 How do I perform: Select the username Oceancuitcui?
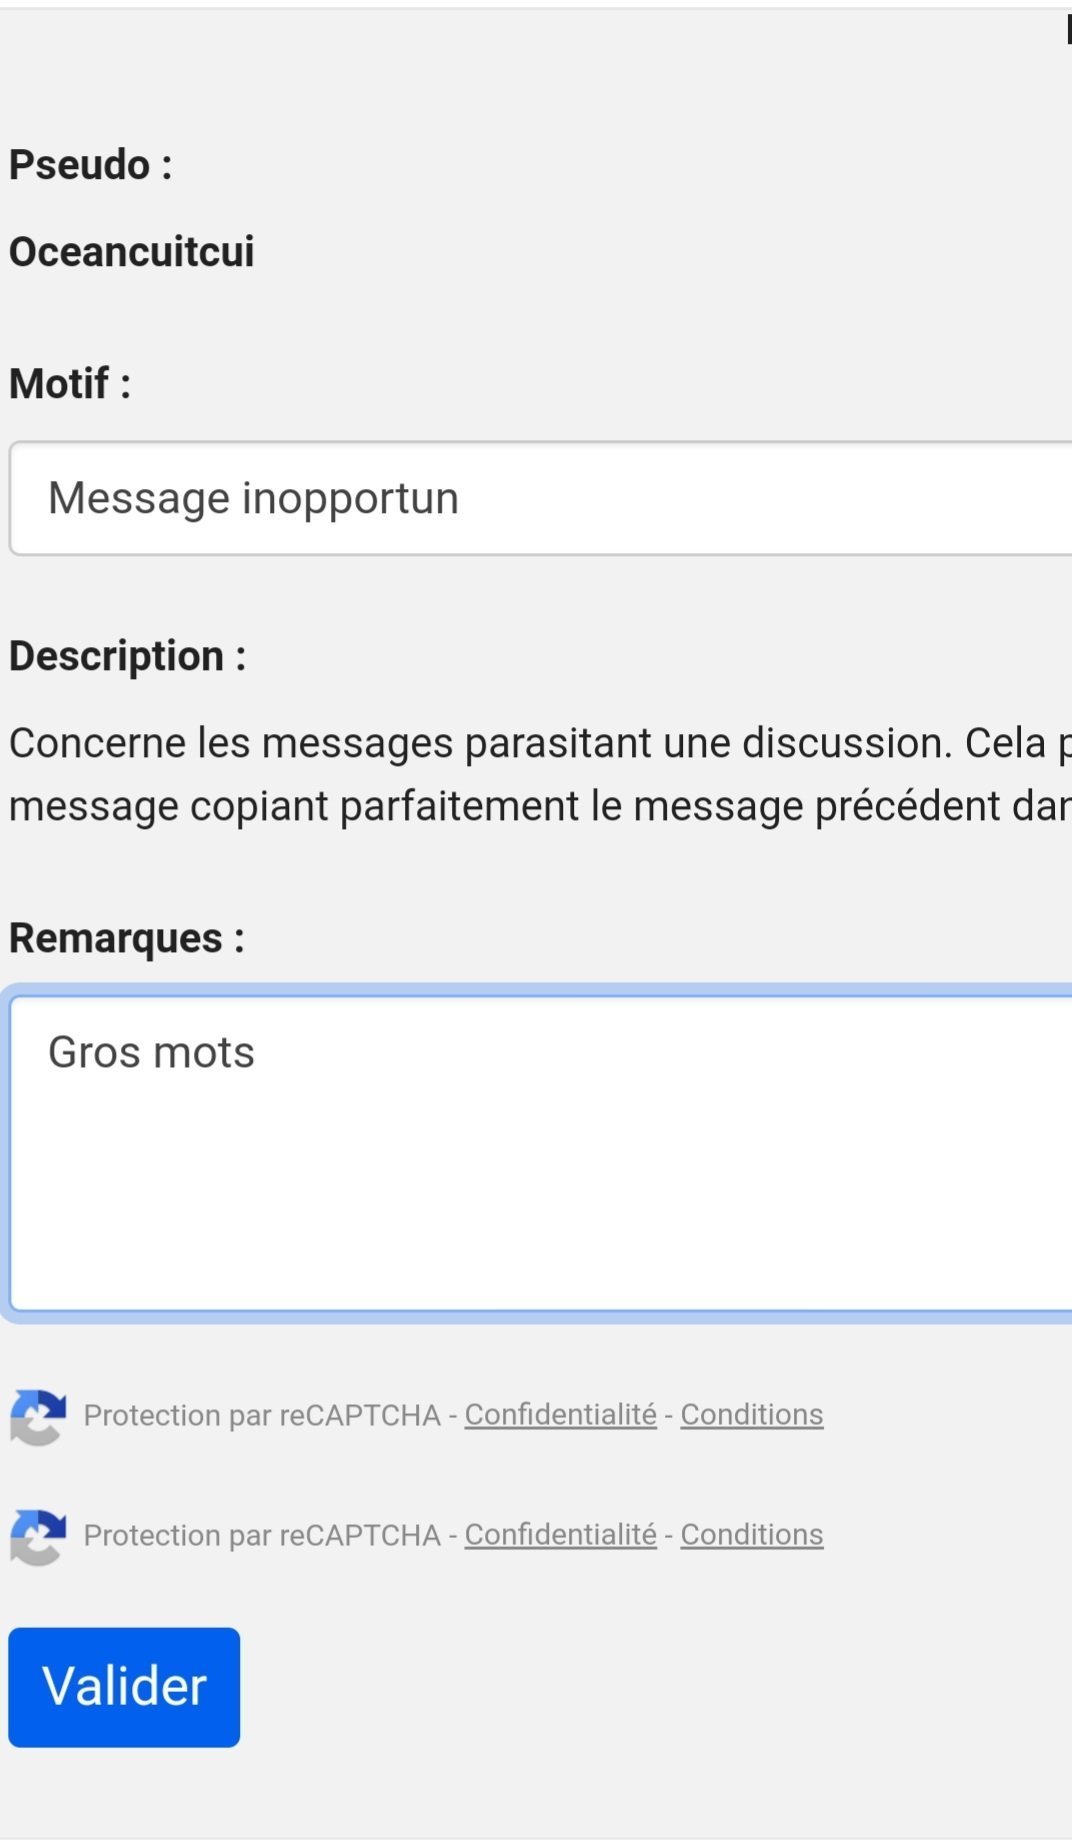pos(132,252)
